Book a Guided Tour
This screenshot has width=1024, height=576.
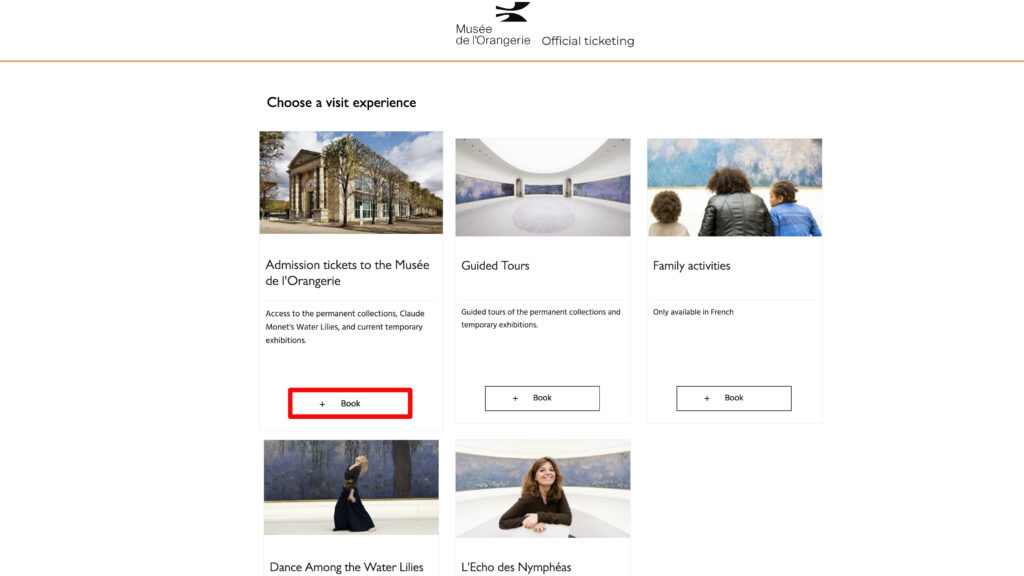pyautogui.click(x=542, y=398)
